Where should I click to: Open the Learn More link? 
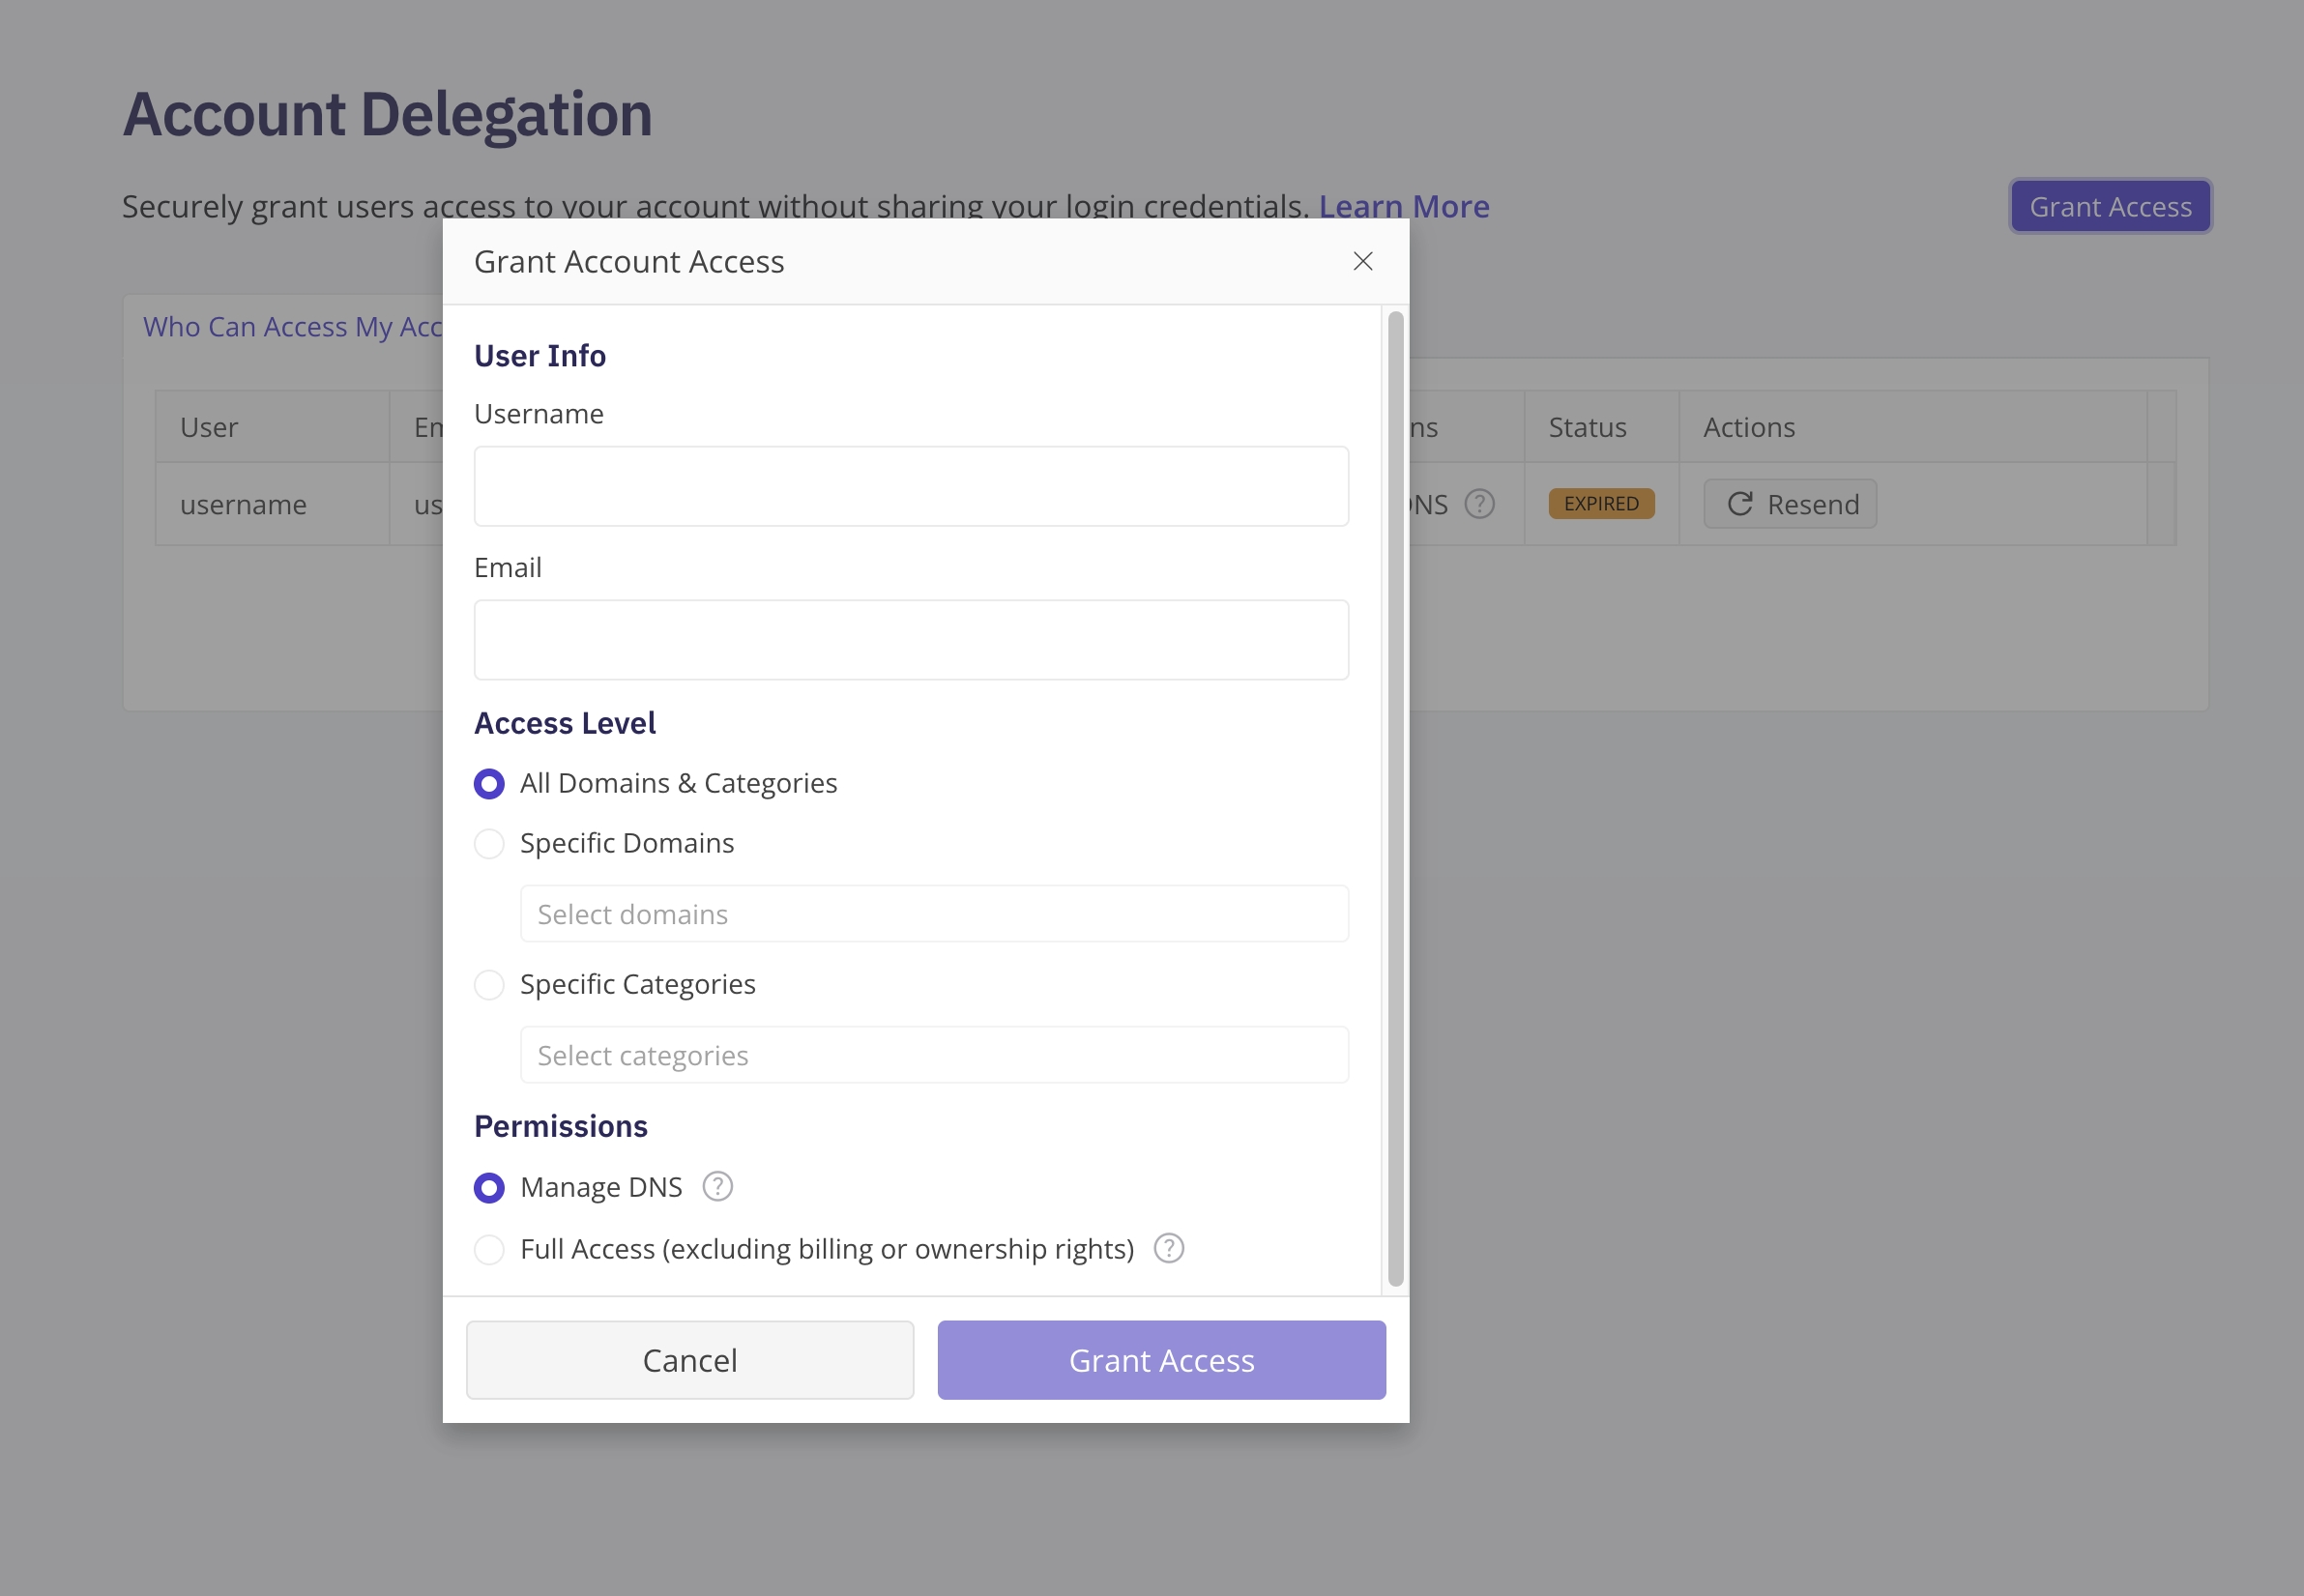pyautogui.click(x=1404, y=206)
